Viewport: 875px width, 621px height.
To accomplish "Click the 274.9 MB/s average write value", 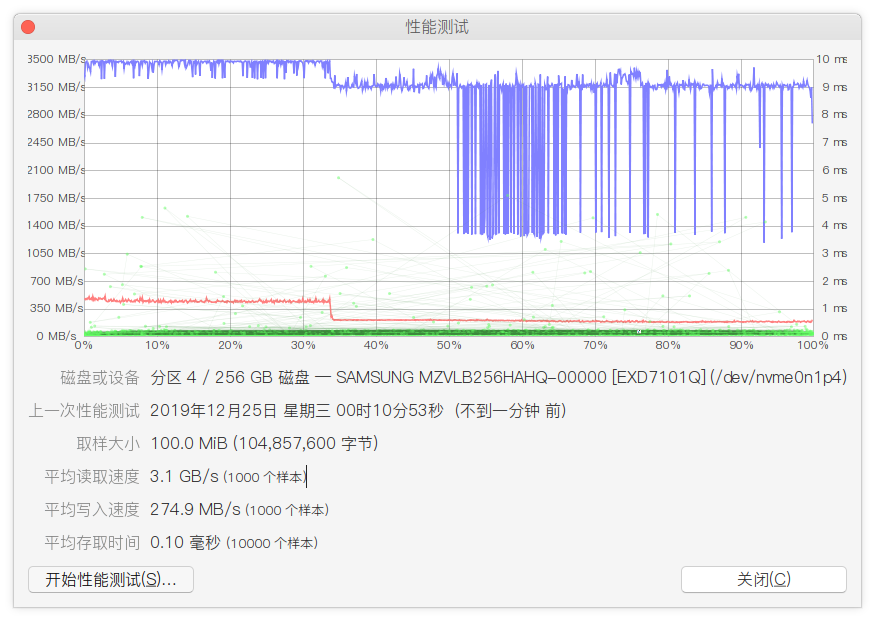I will pyautogui.click(x=195, y=510).
